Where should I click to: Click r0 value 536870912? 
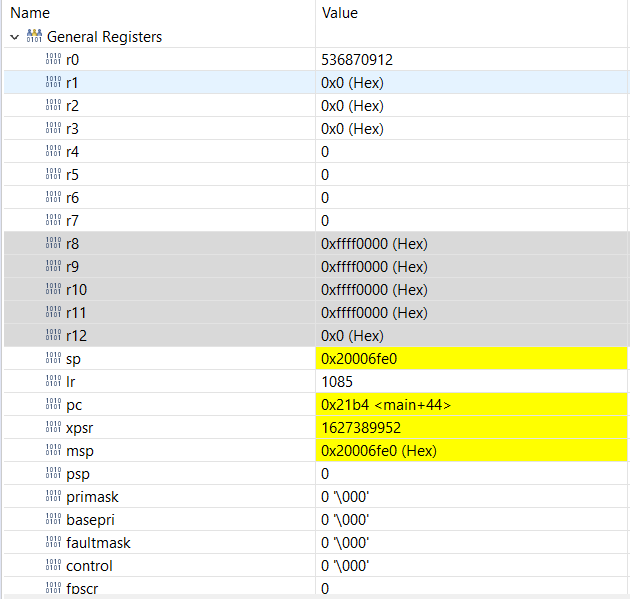[357, 60]
